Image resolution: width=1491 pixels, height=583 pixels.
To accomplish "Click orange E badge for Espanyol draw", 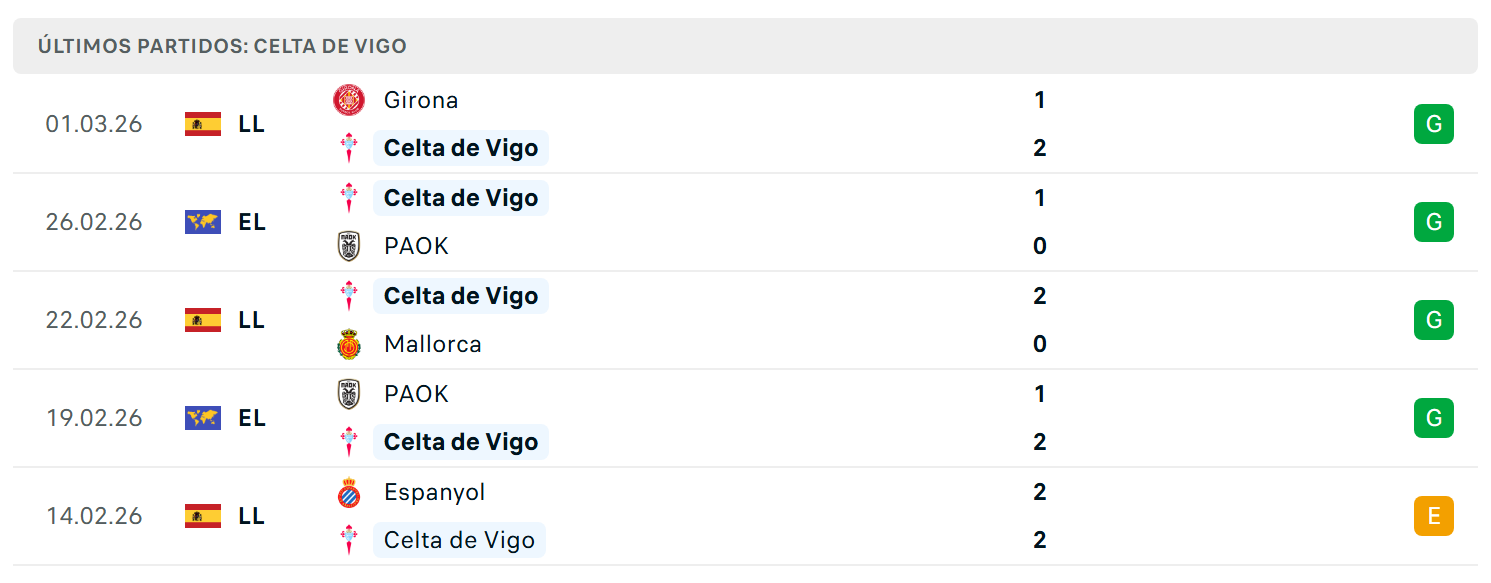I will [x=1434, y=516].
